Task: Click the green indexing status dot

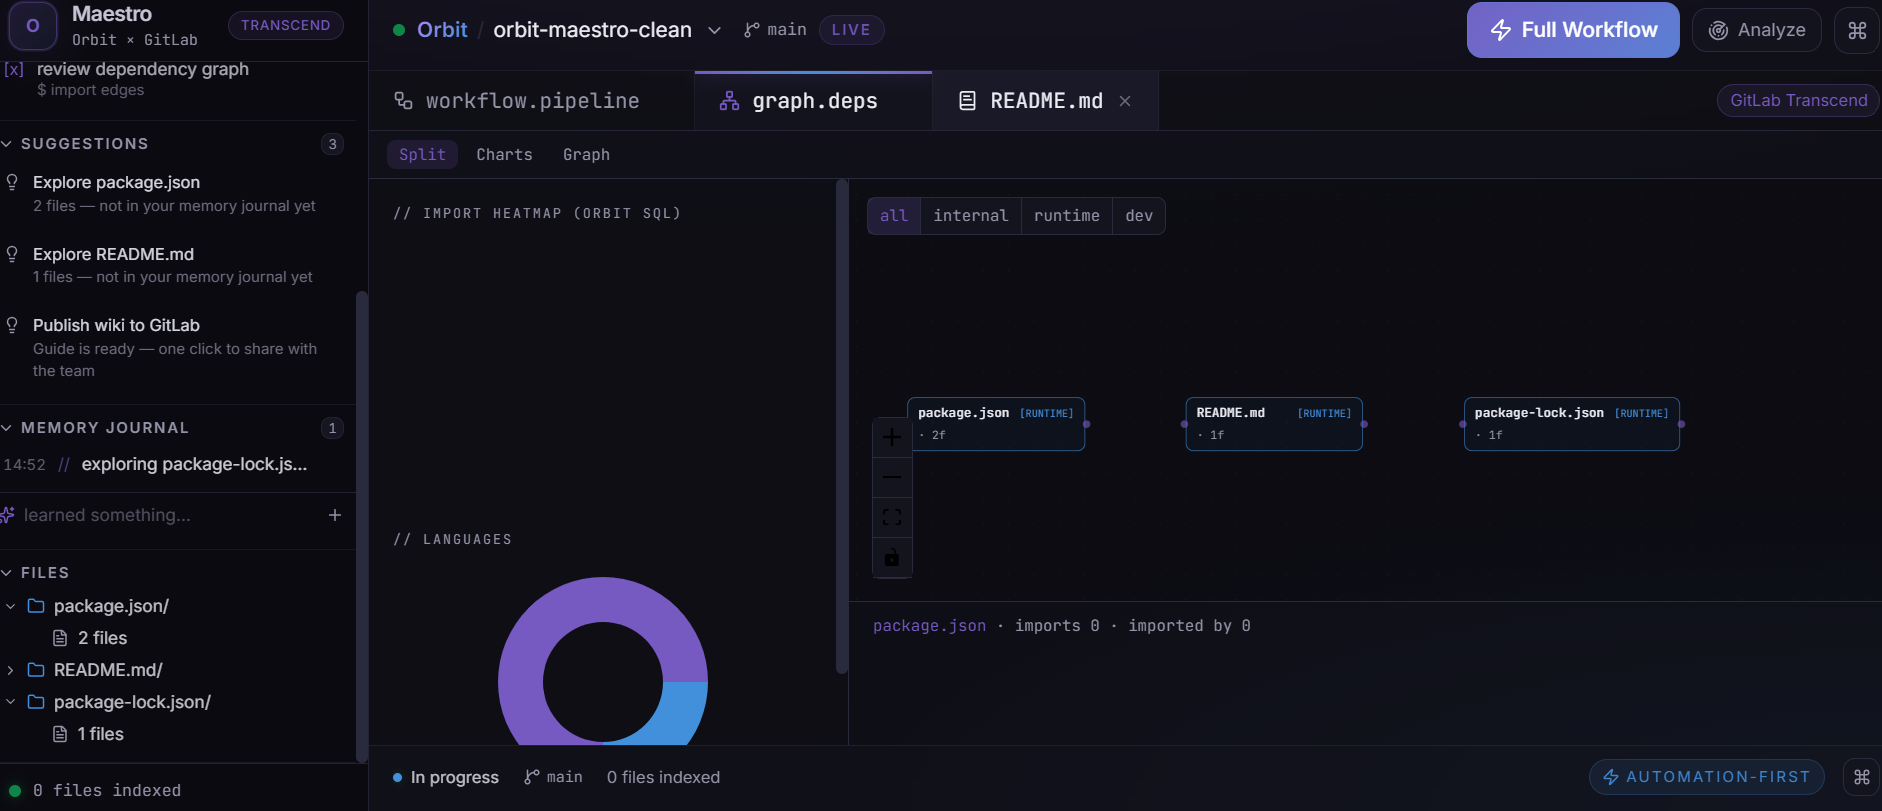Action: [x=15, y=791]
